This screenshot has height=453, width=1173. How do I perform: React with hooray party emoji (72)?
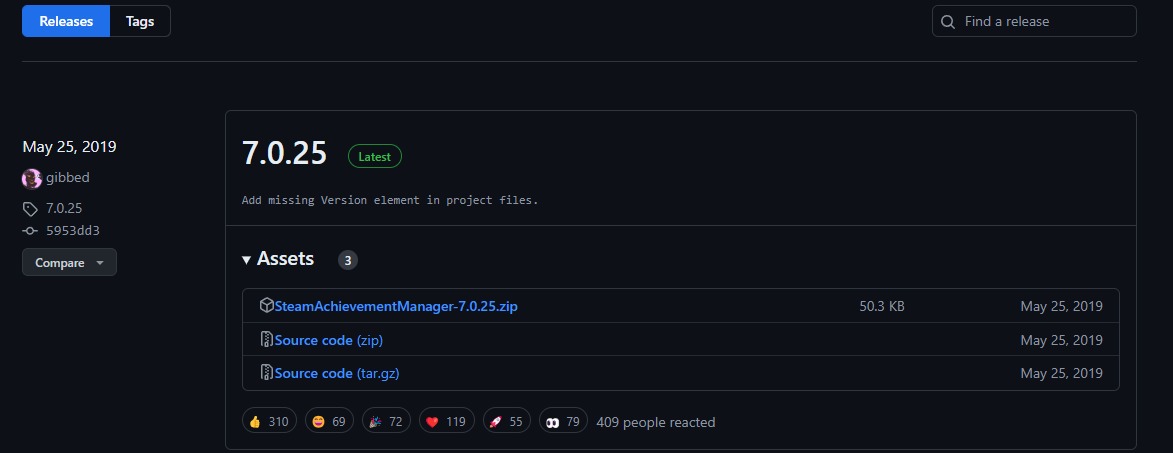pyautogui.click(x=386, y=421)
